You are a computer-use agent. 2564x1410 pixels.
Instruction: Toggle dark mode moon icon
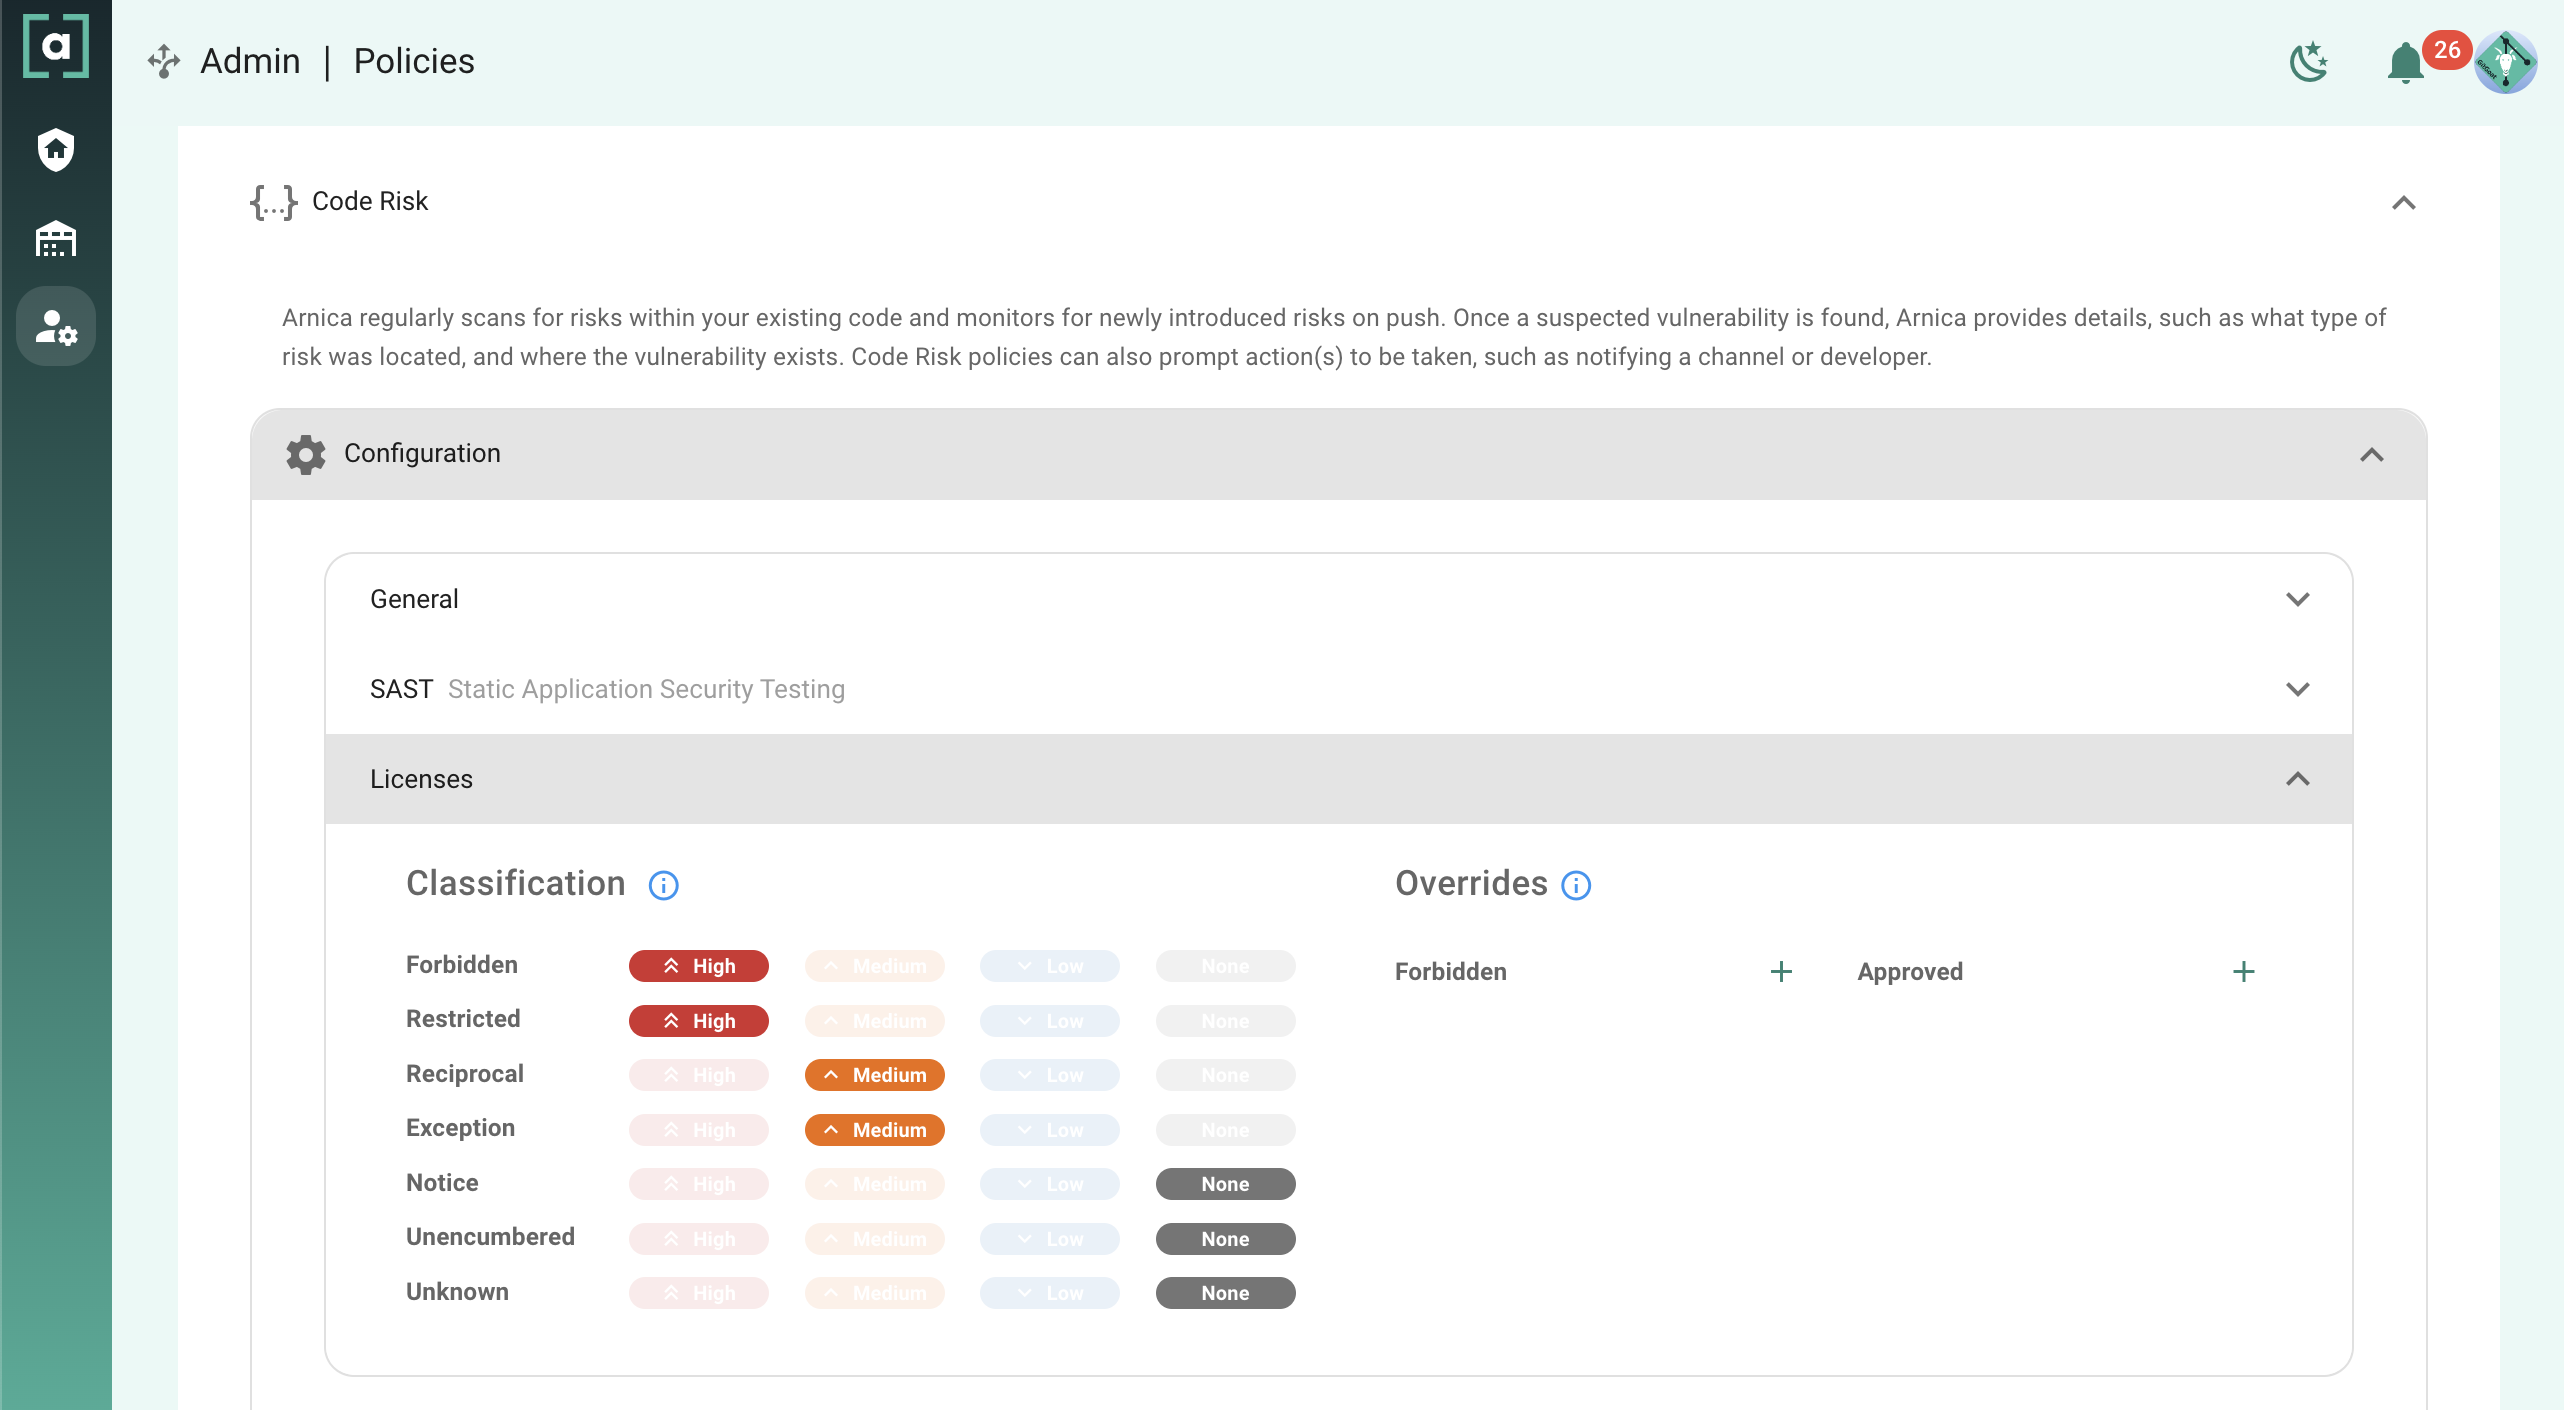pyautogui.click(x=2309, y=62)
